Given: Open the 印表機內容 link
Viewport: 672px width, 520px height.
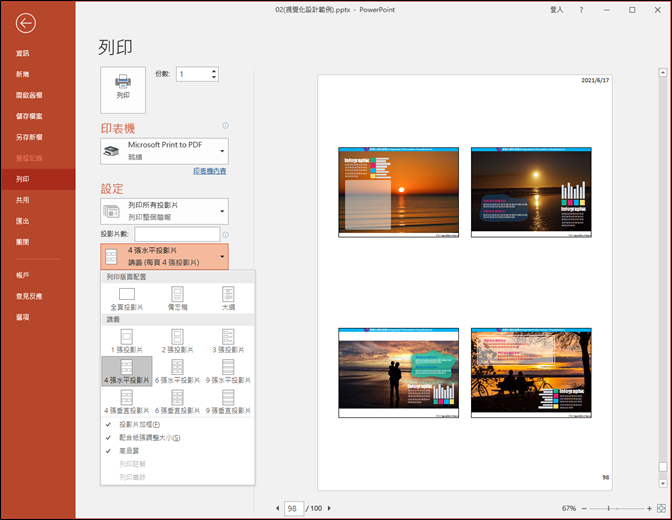Looking at the screenshot, I should point(210,171).
